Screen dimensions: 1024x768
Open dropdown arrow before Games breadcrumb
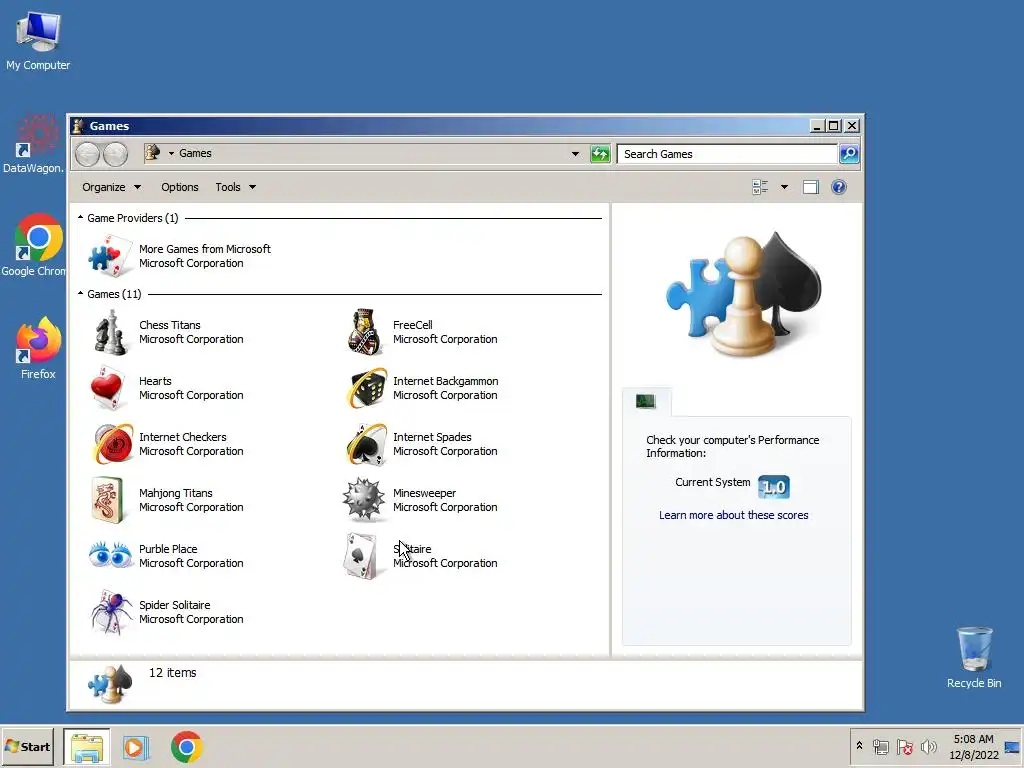point(171,153)
